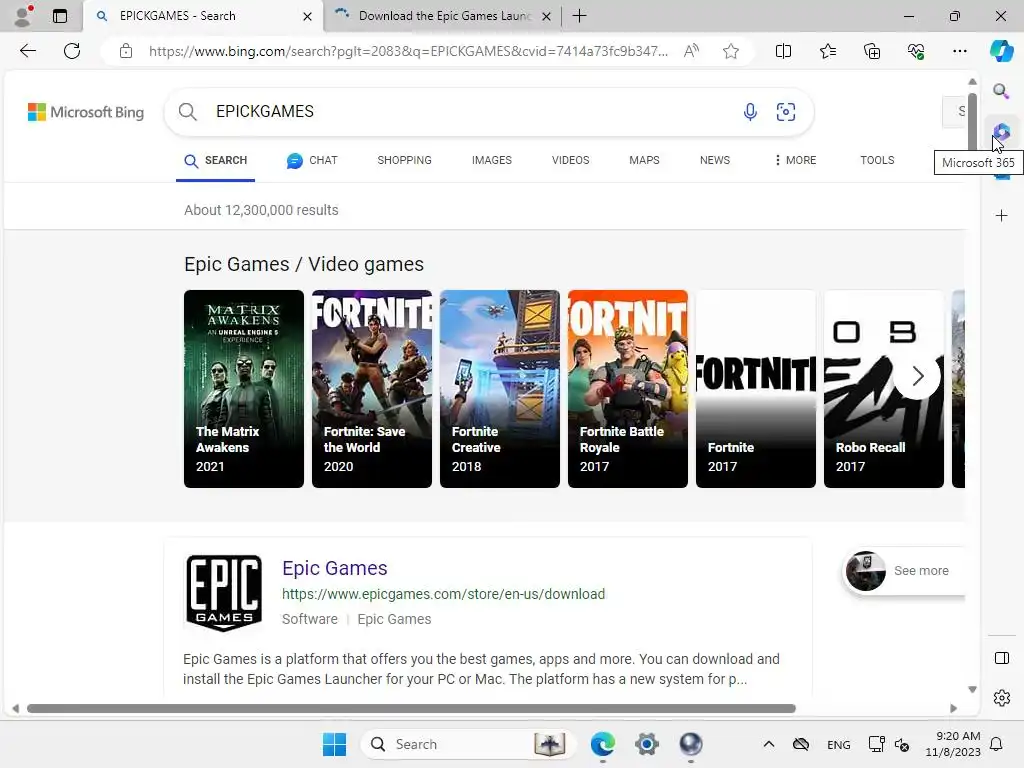Click the Microsoft Bing logo
Screen dimensions: 1024x768
coord(86,112)
